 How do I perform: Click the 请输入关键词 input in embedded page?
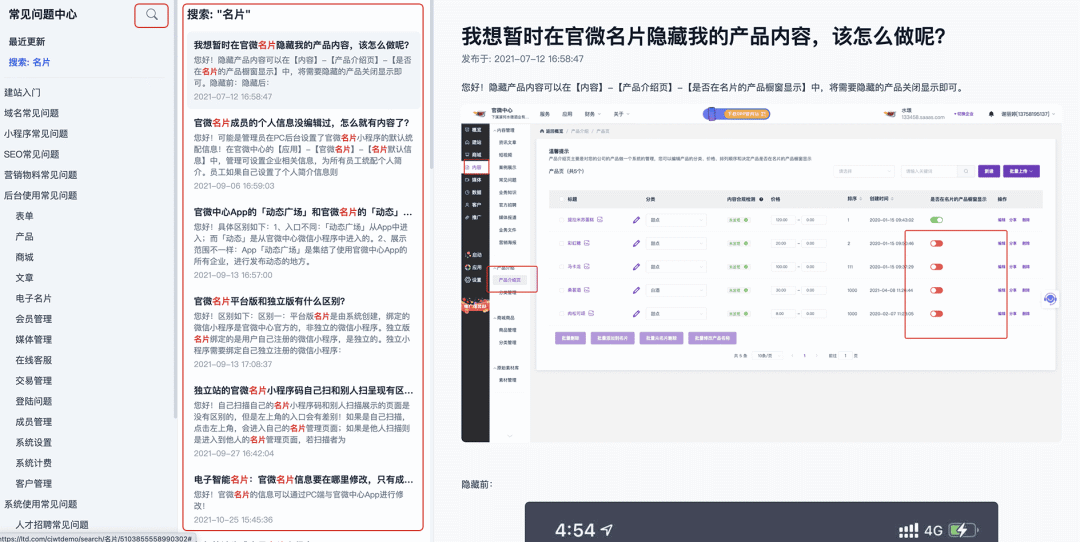point(930,171)
